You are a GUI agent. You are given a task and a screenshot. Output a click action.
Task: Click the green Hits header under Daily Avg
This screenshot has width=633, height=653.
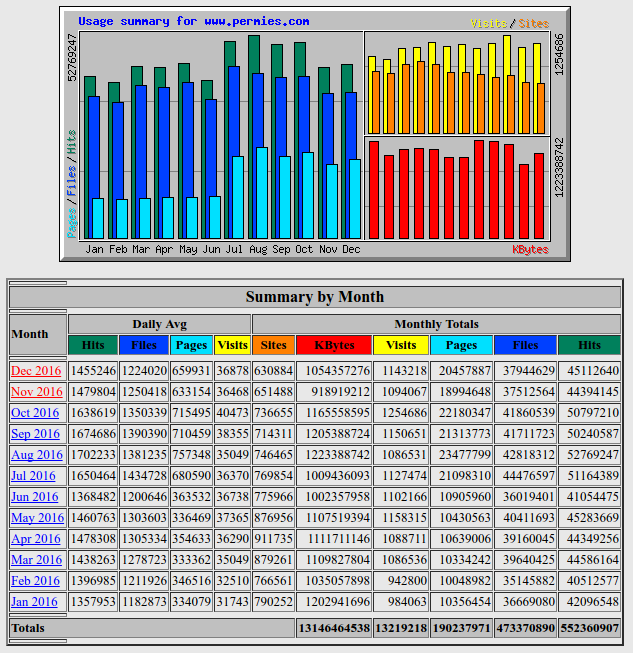pos(93,345)
